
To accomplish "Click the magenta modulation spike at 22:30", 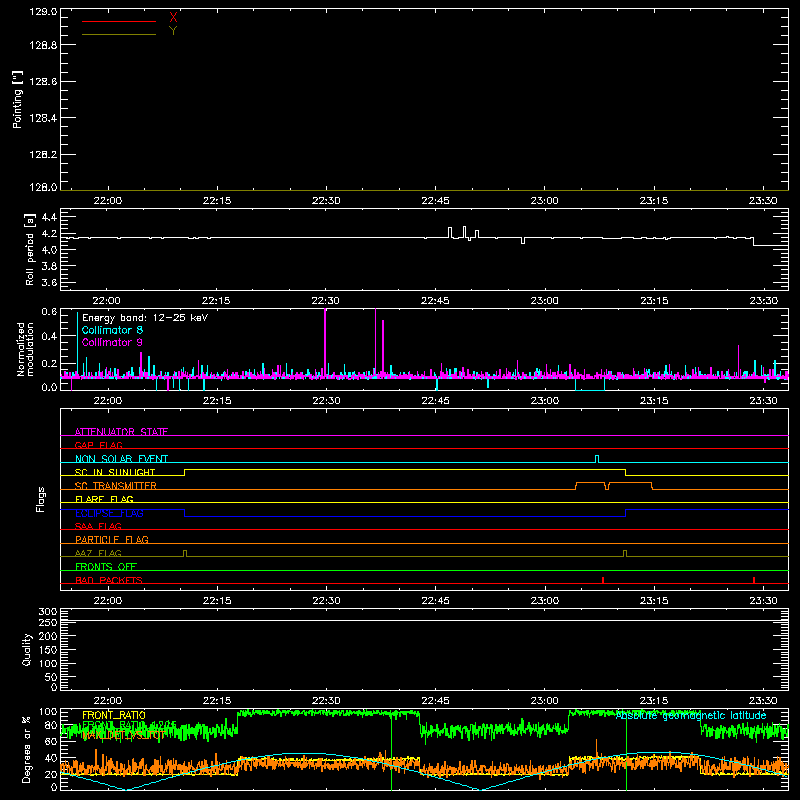I will pyautogui.click(x=325, y=343).
